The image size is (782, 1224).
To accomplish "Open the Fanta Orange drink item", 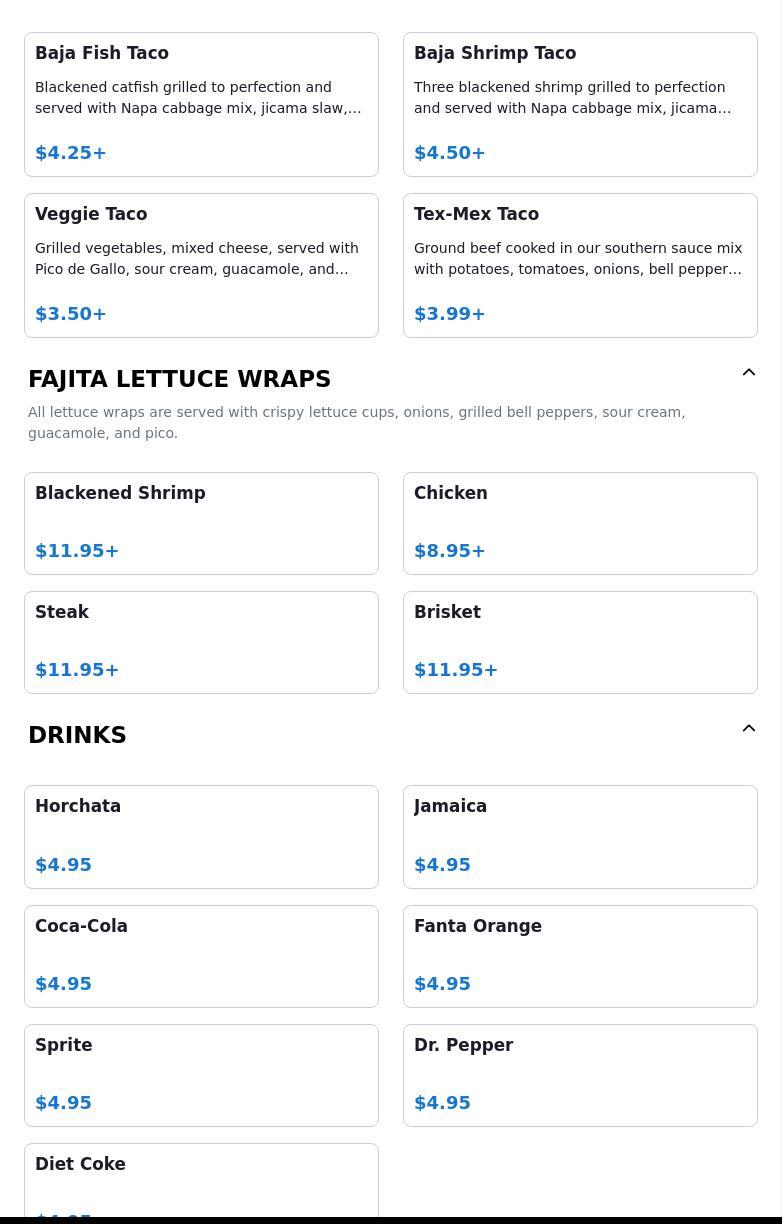I will 580,956.
